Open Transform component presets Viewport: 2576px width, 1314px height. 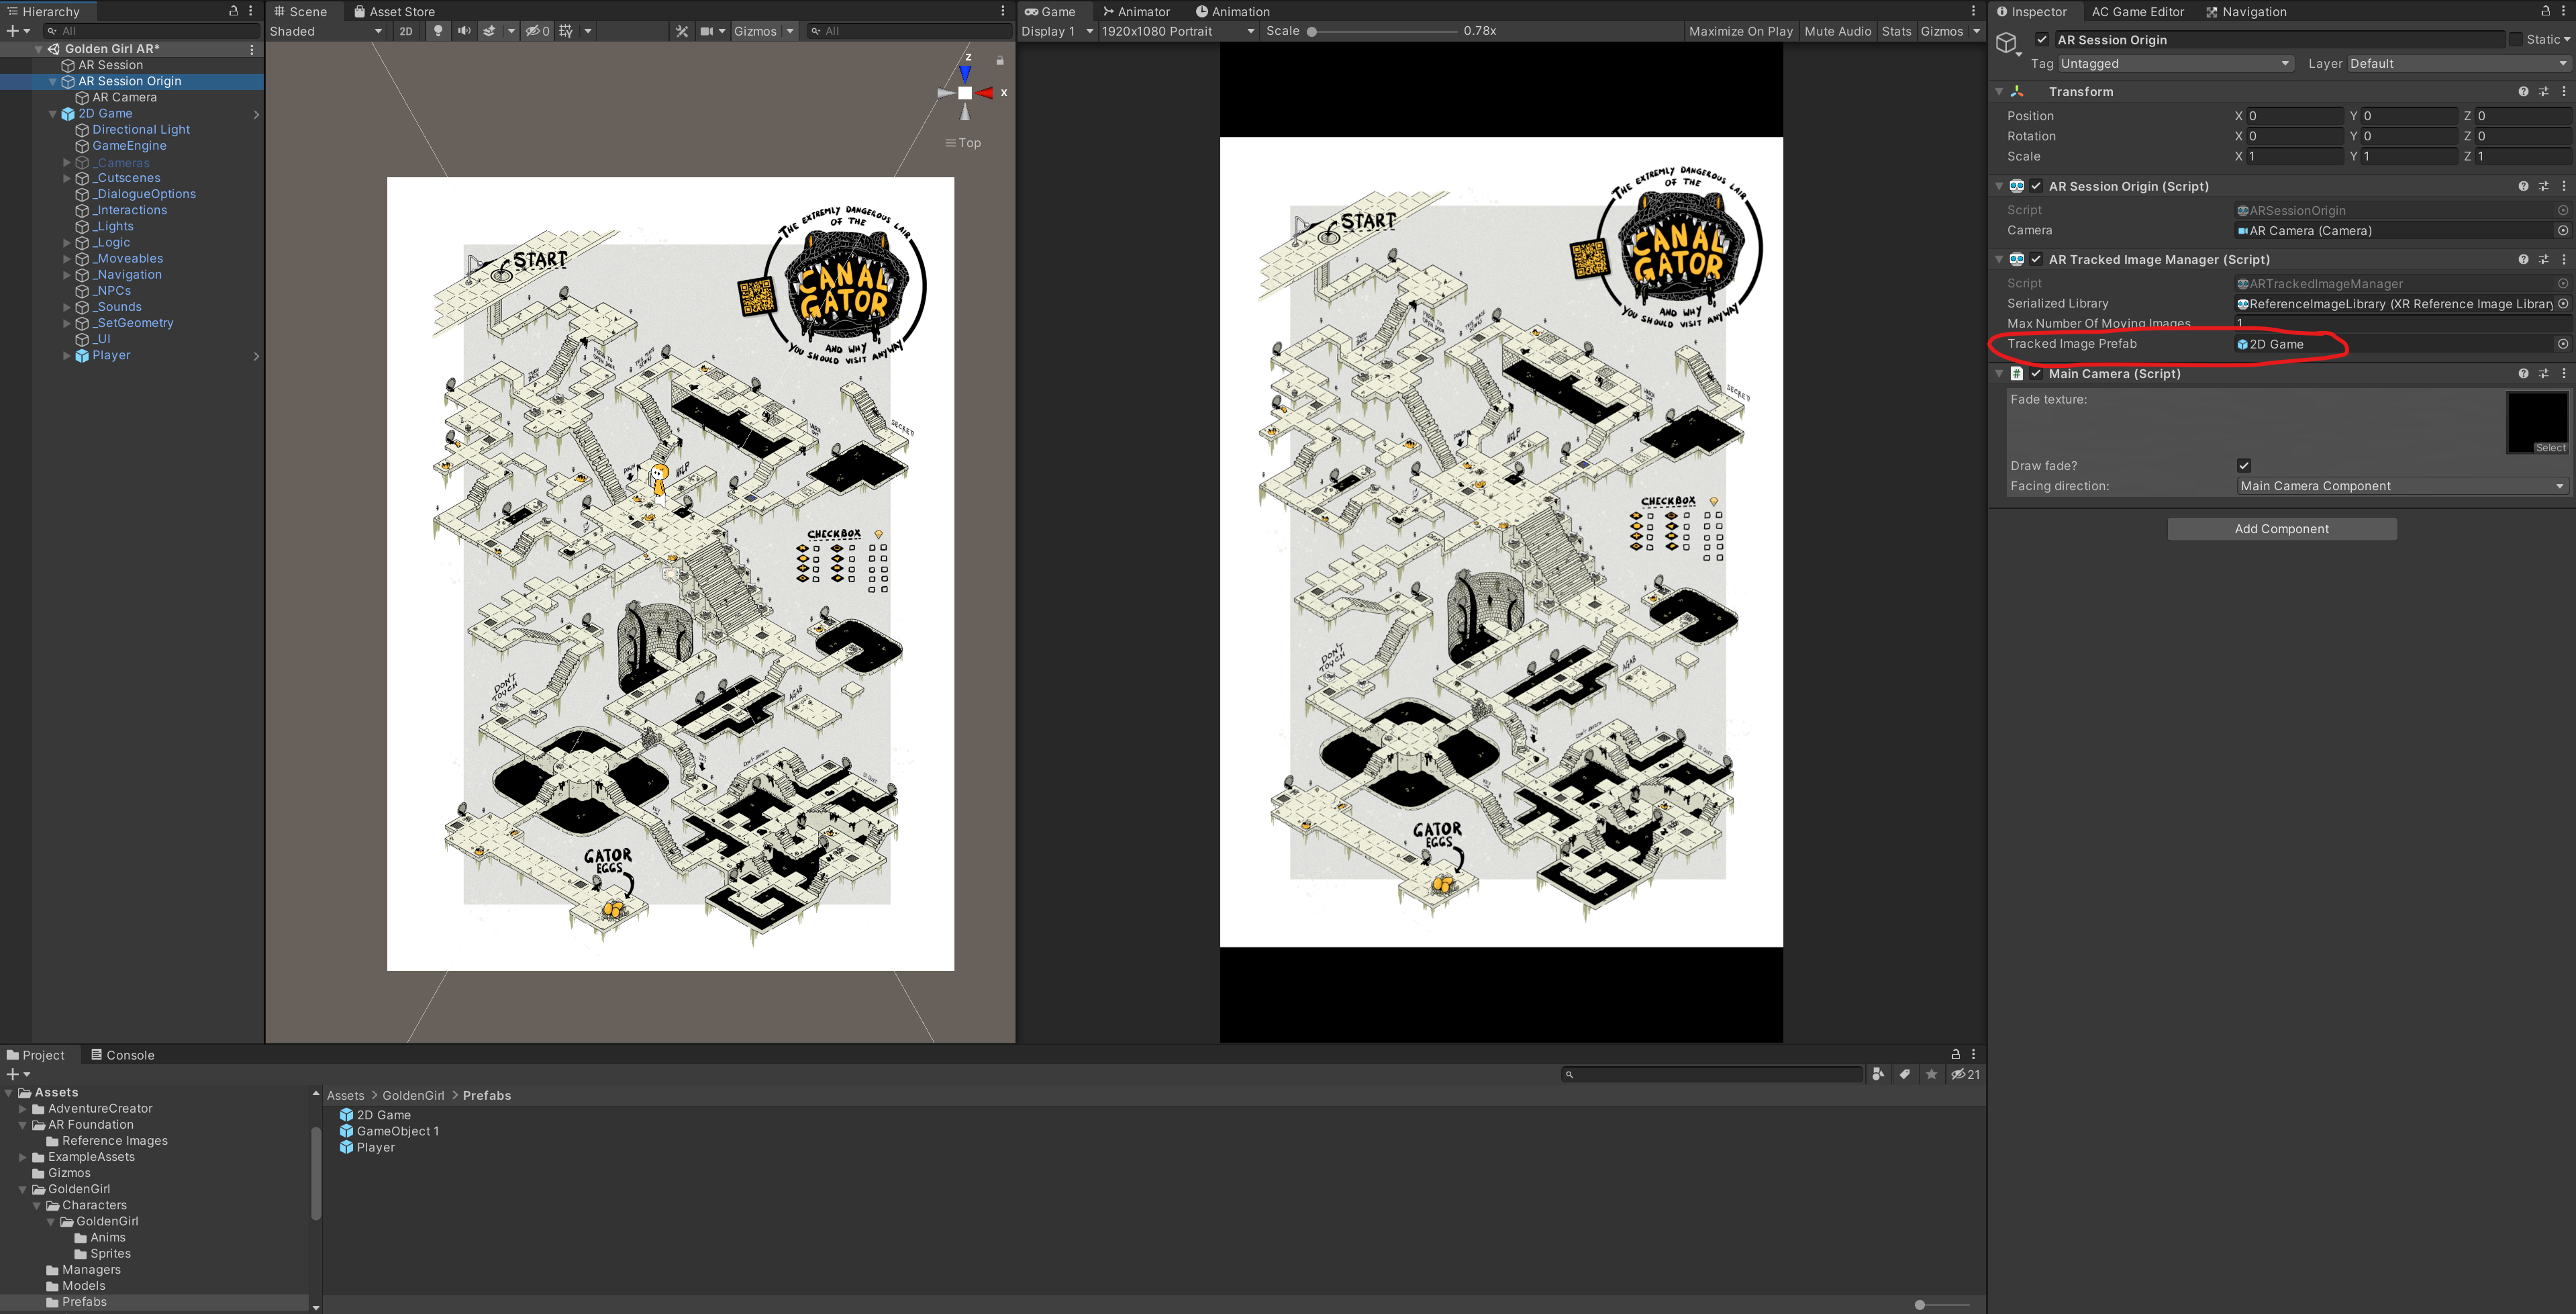(2544, 91)
